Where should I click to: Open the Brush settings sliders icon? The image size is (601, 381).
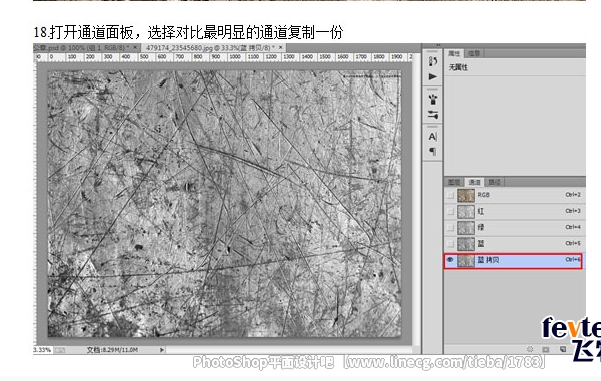point(432,114)
